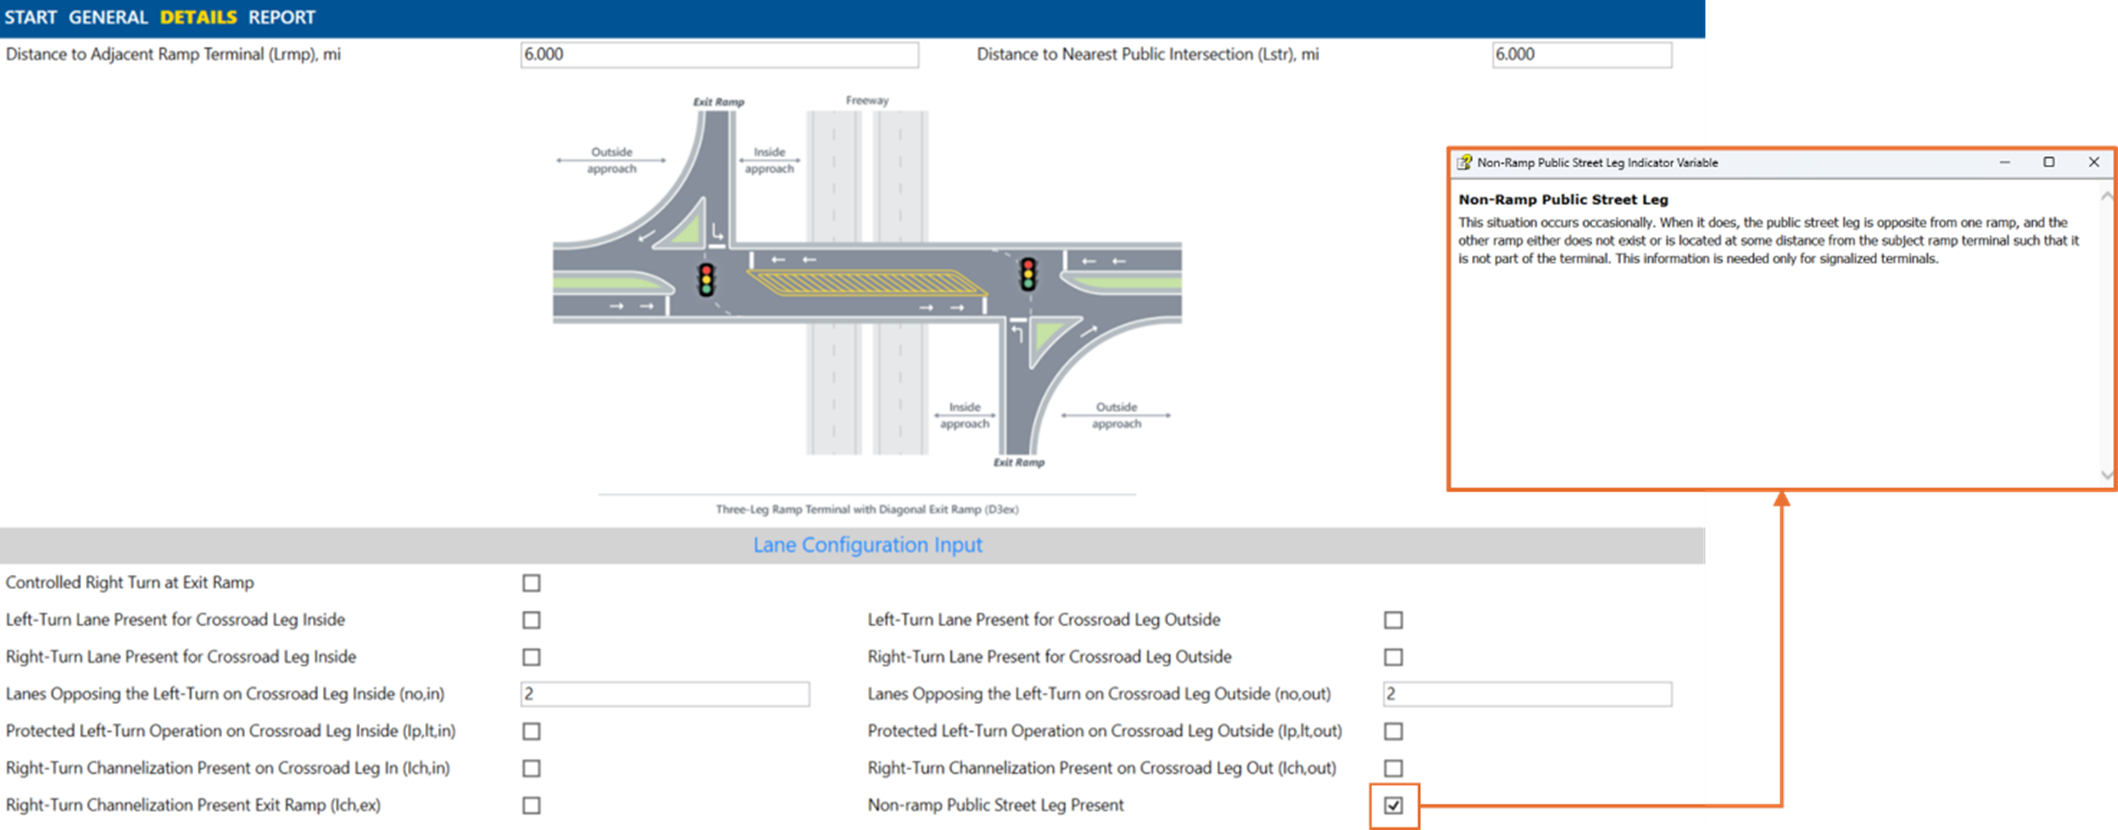Click the help window scroll down arrow
Viewport: 2118px width, 830px height.
pyautogui.click(x=2107, y=475)
